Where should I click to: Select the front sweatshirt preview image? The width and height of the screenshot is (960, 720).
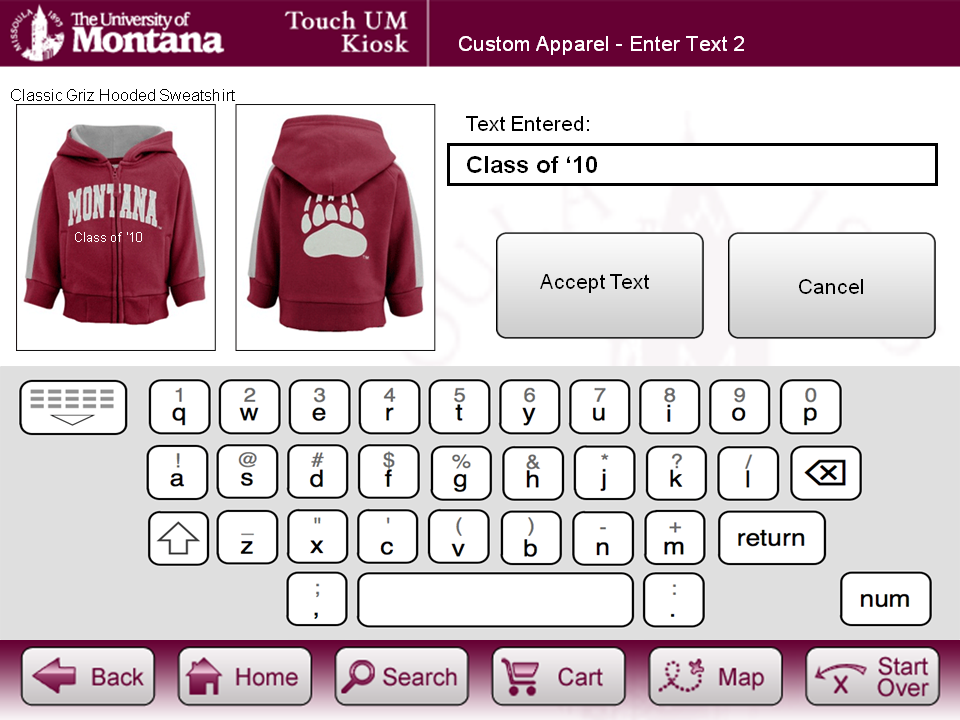[116, 227]
